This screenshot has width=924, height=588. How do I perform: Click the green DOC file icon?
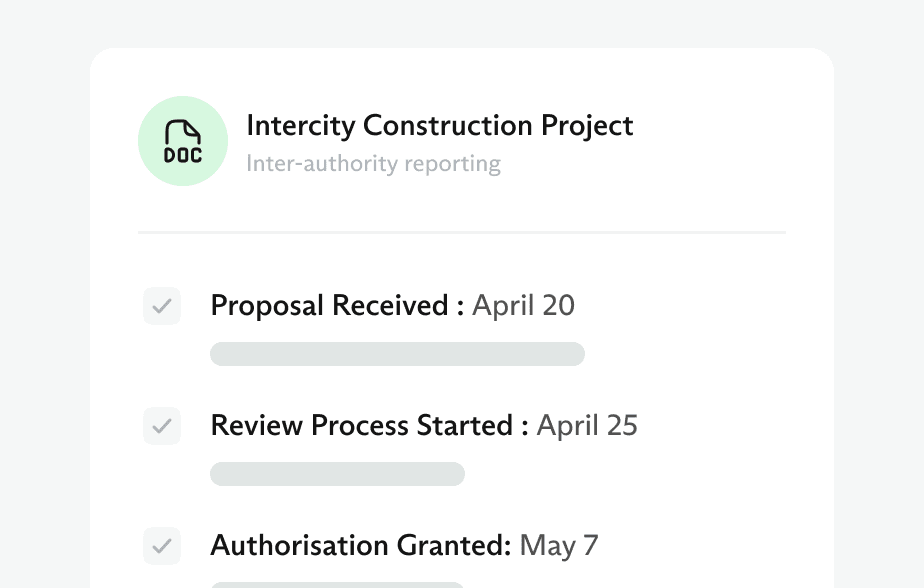(x=183, y=141)
